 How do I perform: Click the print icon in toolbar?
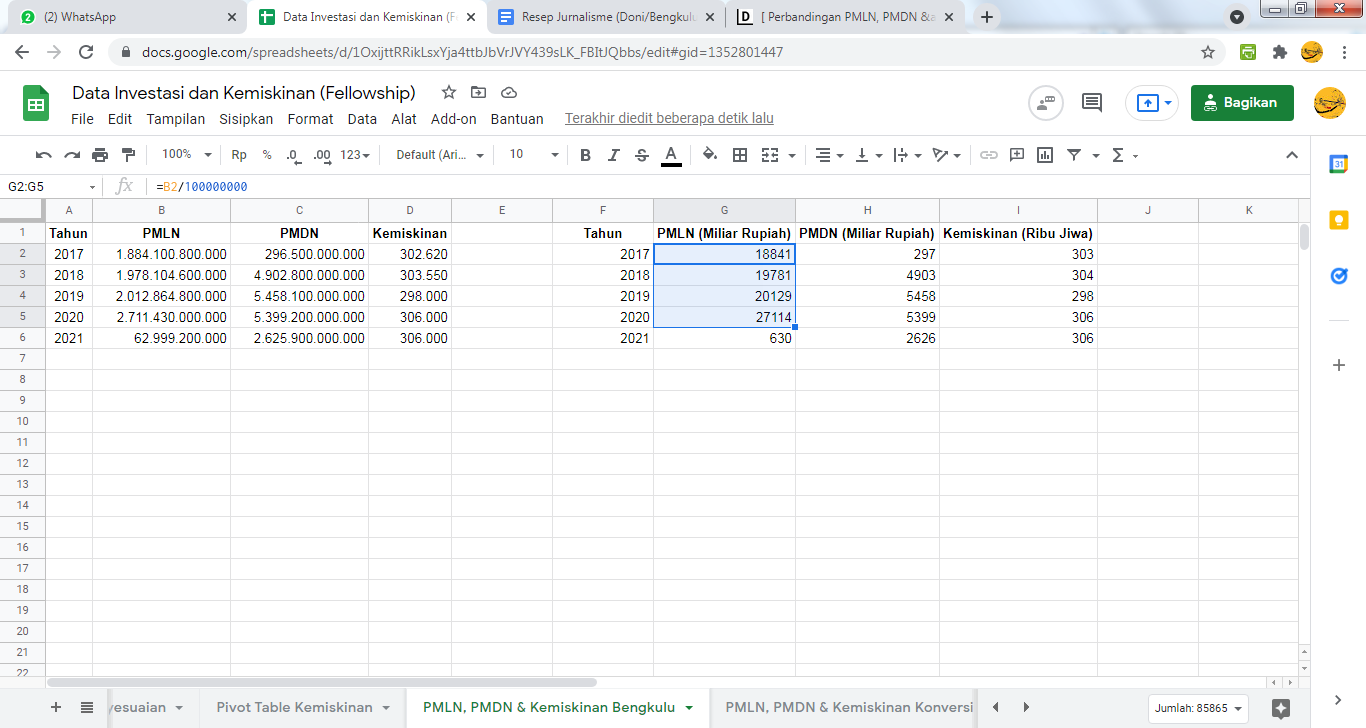pyautogui.click(x=100, y=155)
